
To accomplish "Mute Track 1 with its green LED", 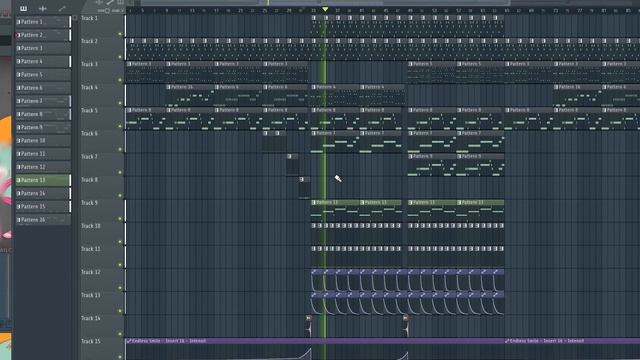I will tap(120, 34).
